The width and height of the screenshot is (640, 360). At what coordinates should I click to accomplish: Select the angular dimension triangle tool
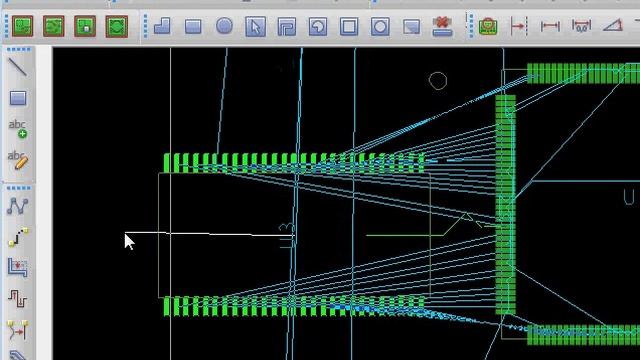[x=613, y=26]
